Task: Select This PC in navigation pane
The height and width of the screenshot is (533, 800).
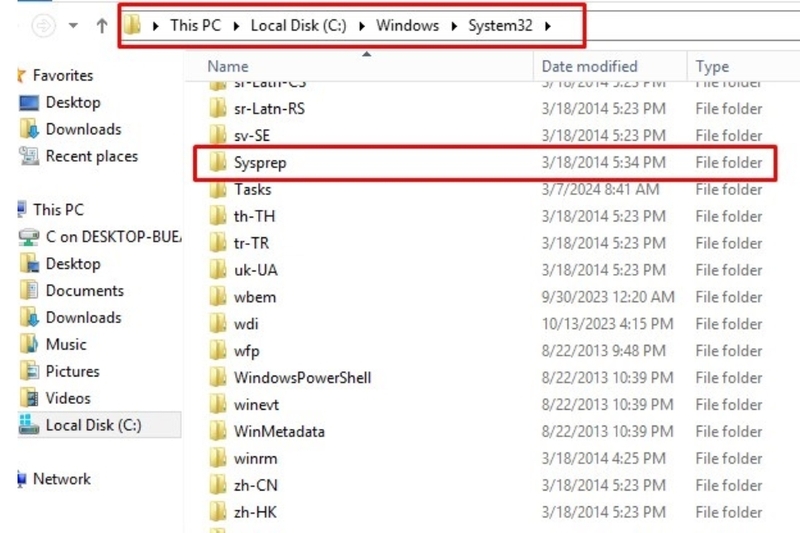Action: (58, 210)
